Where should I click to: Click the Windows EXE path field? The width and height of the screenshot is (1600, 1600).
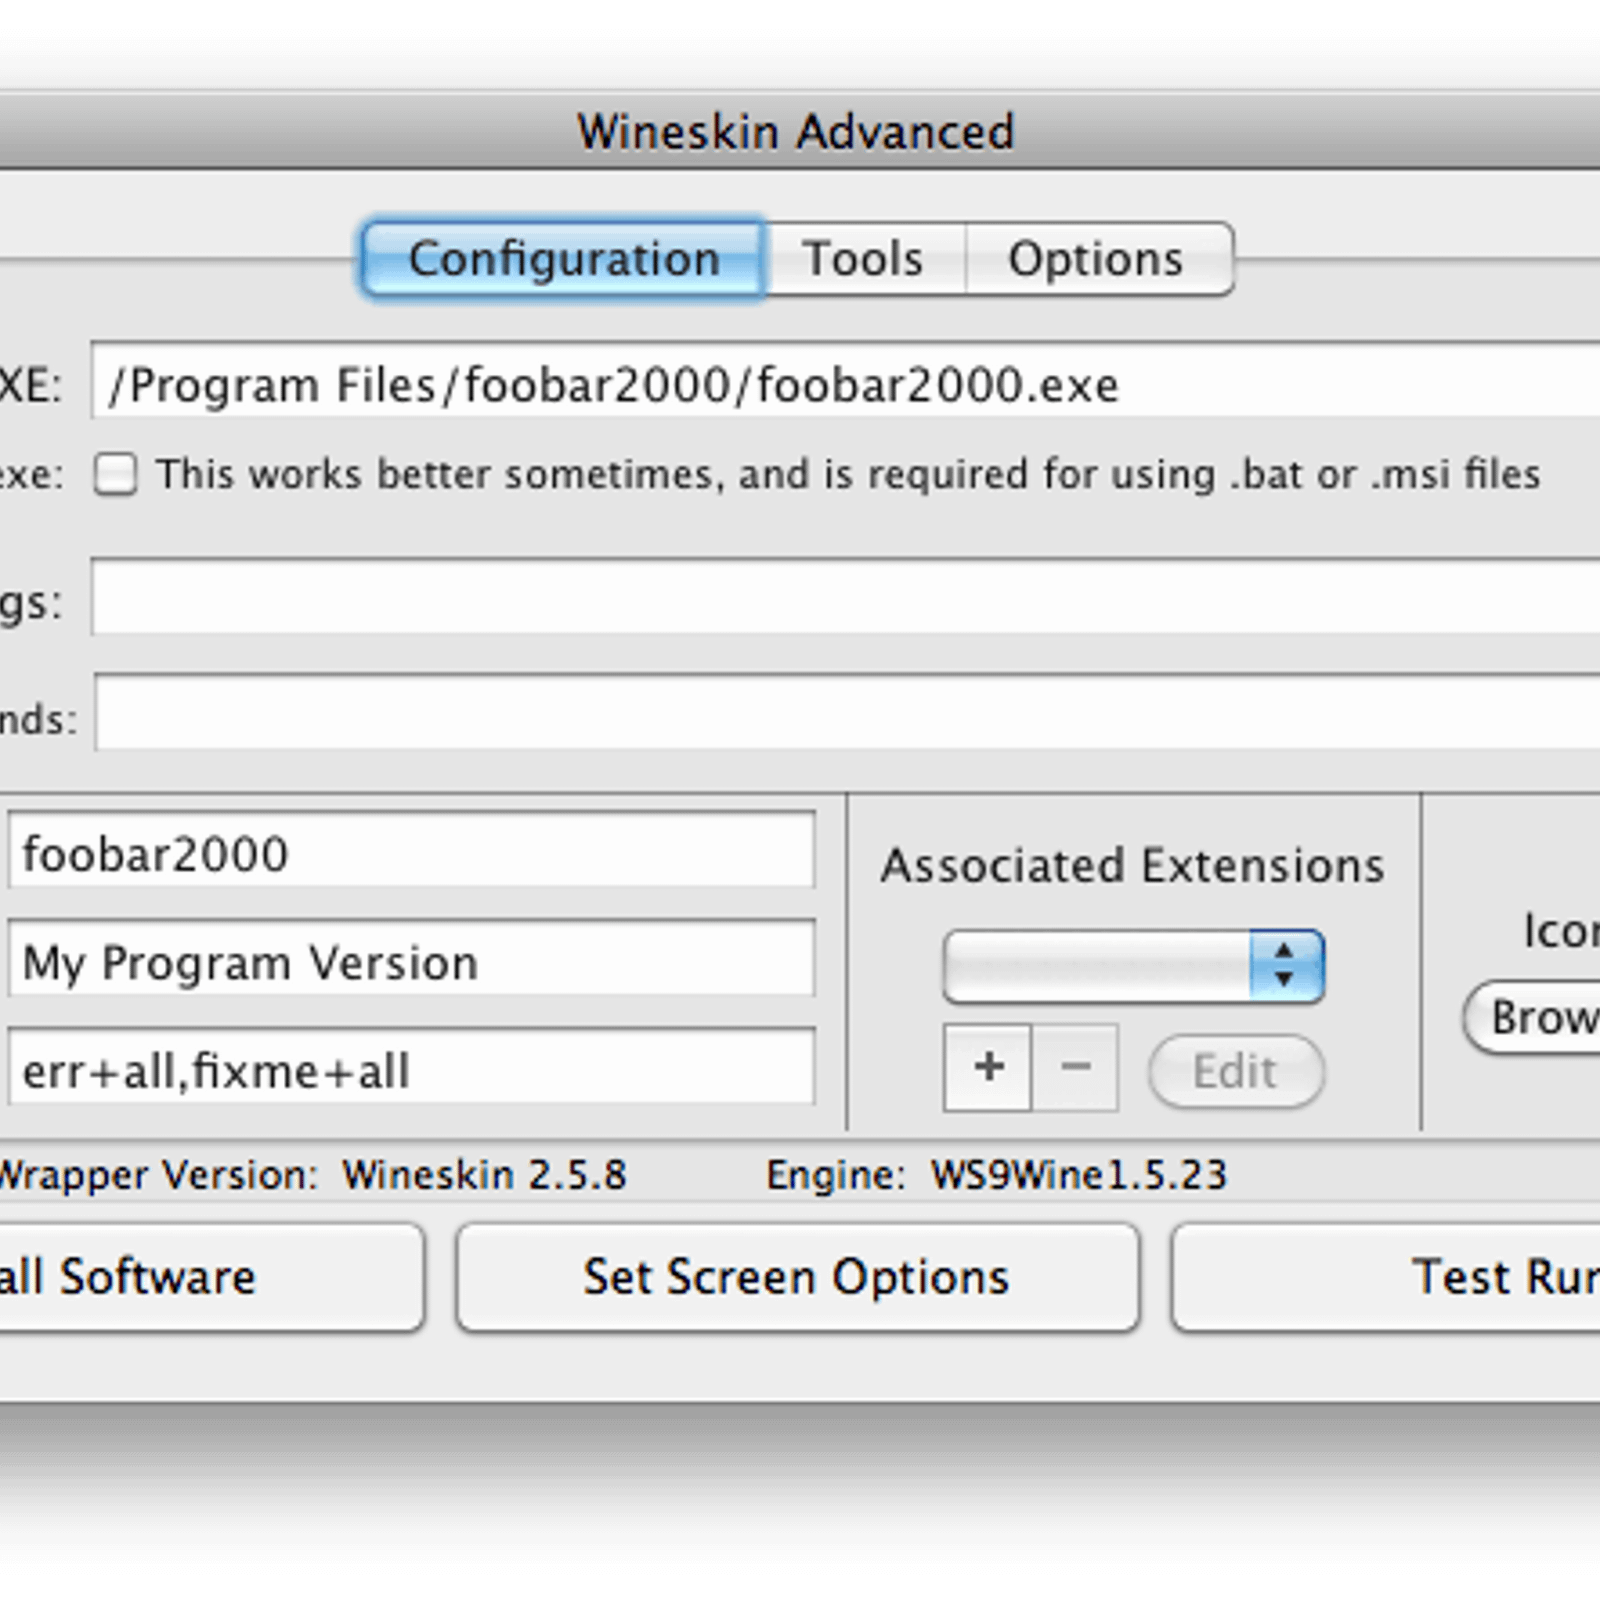pos(845,381)
